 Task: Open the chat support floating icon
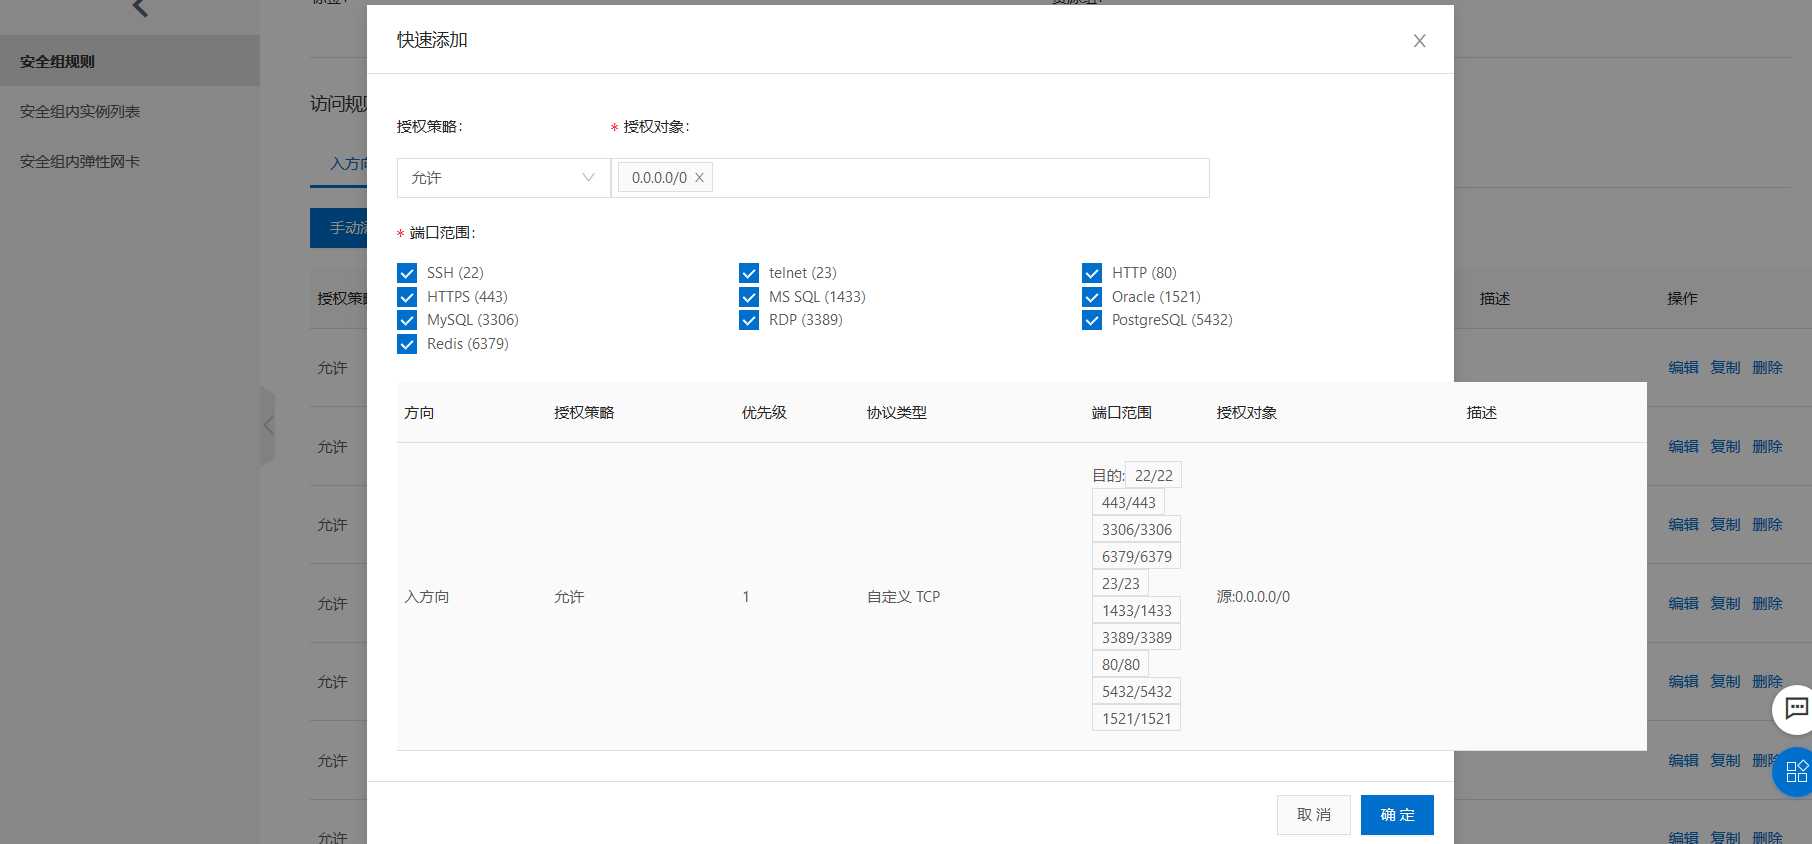coord(1795,709)
